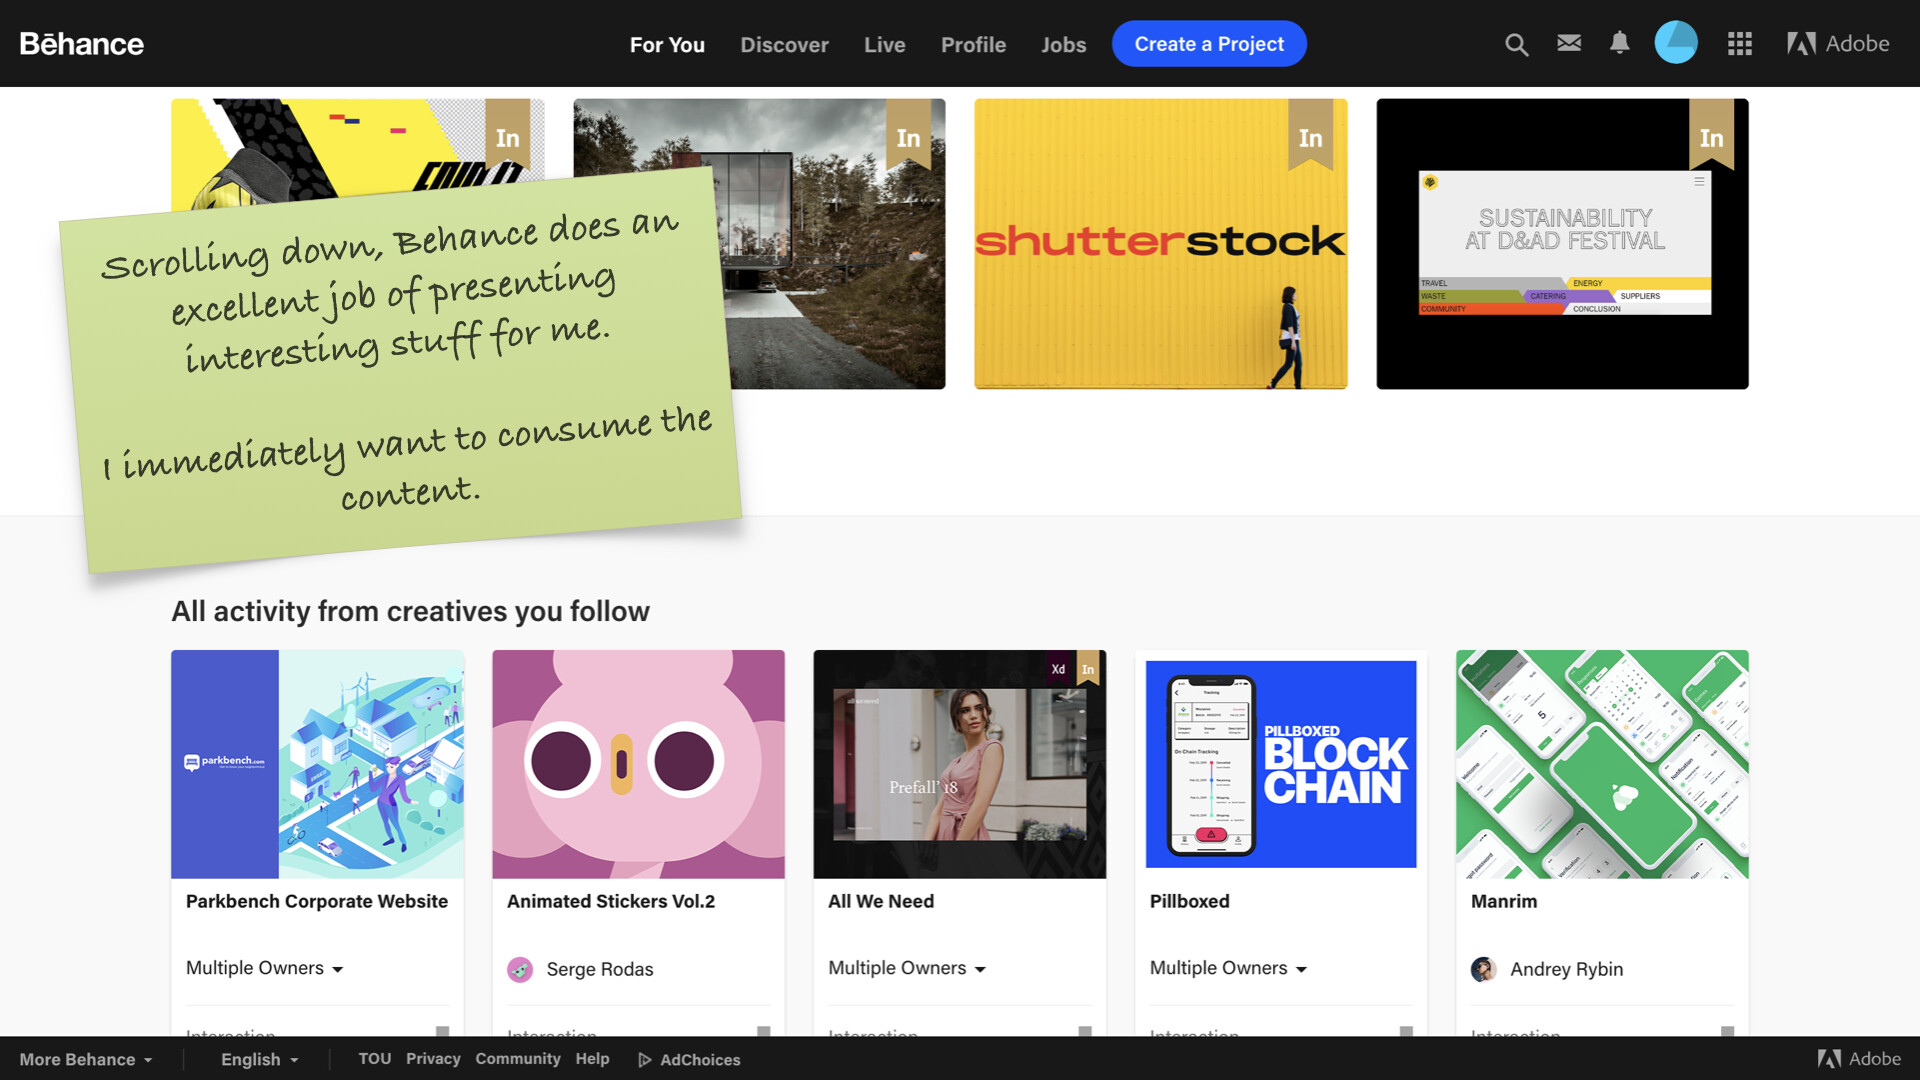
Task: Open messages envelope icon
Action: click(x=1568, y=43)
